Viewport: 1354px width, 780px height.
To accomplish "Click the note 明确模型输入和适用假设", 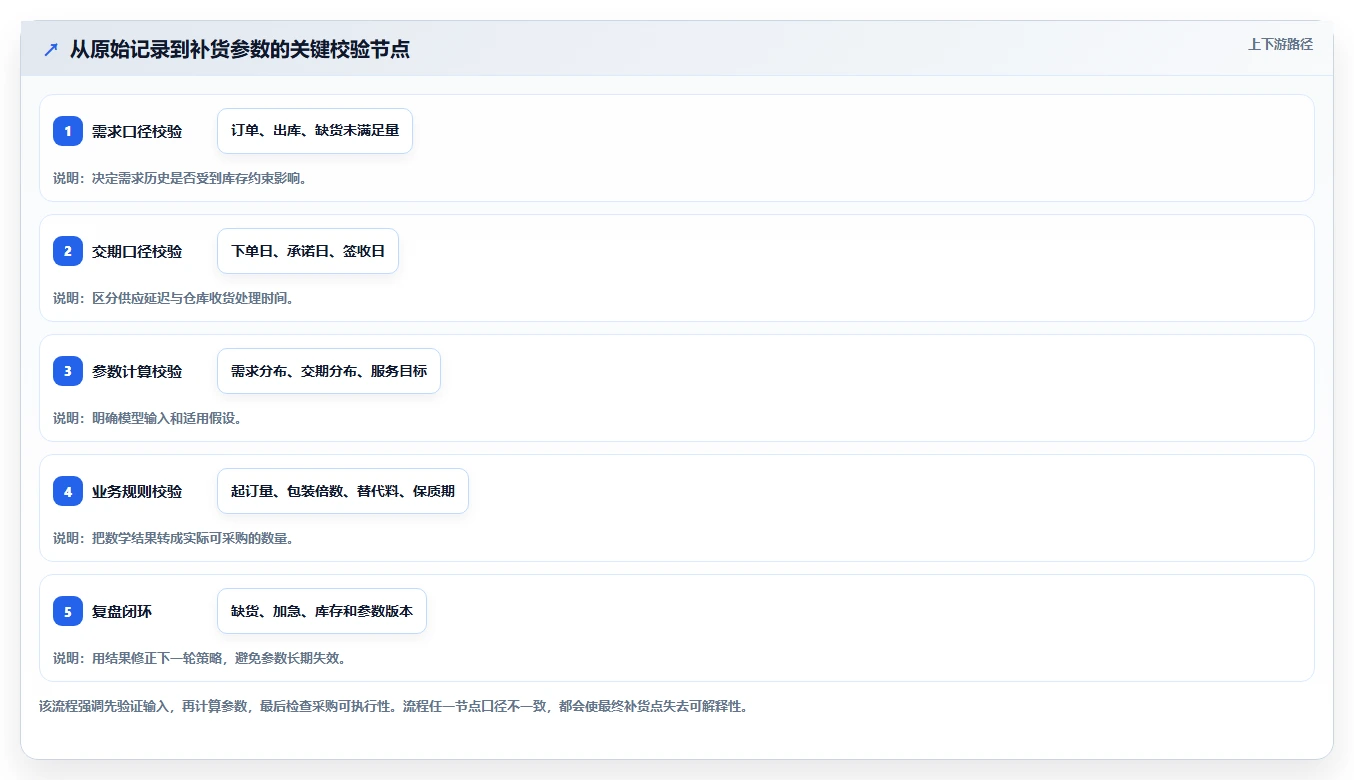I will [x=147, y=418].
